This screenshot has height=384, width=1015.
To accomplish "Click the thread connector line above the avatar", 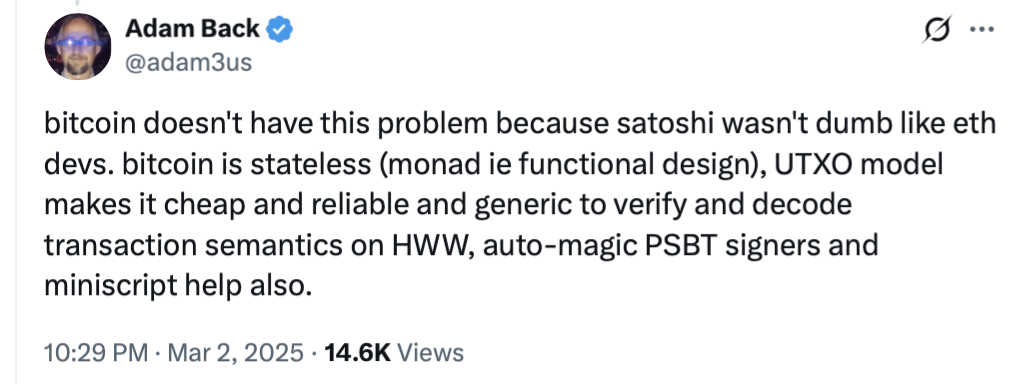I will (x=76, y=3).
